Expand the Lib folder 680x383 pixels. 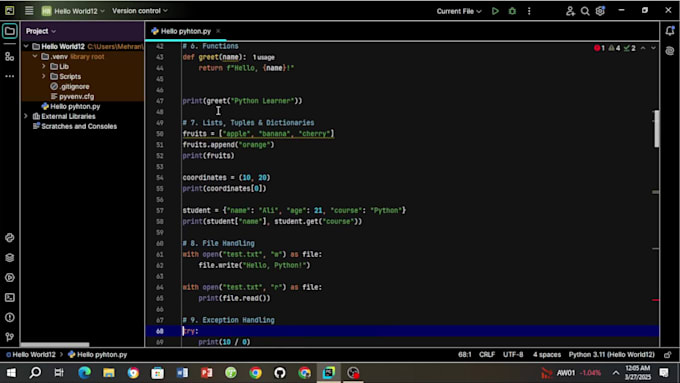tap(44, 66)
